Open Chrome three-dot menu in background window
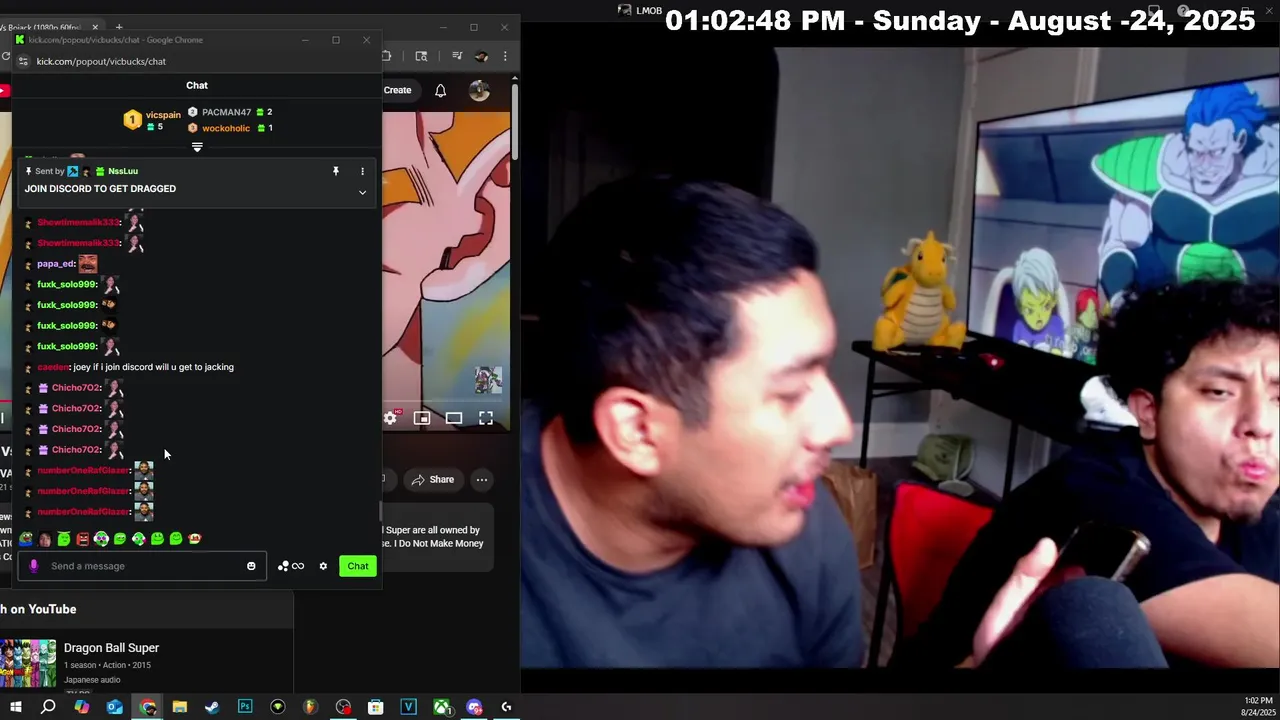 click(505, 56)
